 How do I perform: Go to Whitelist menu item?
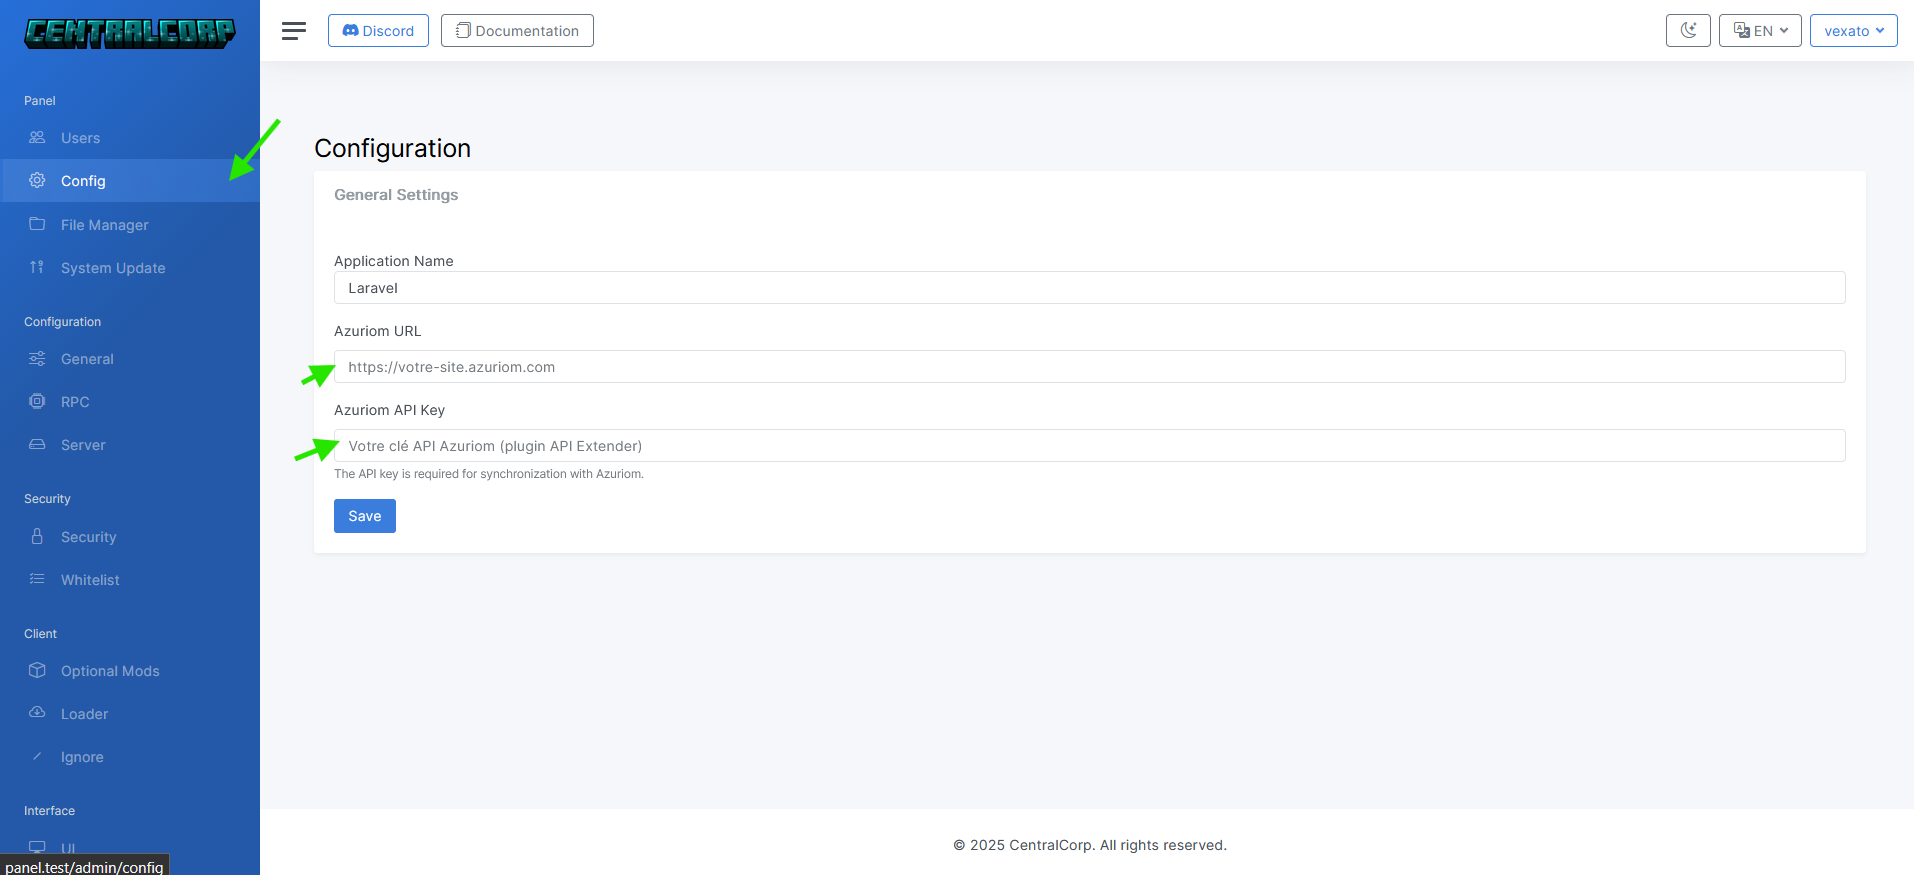[x=90, y=580]
